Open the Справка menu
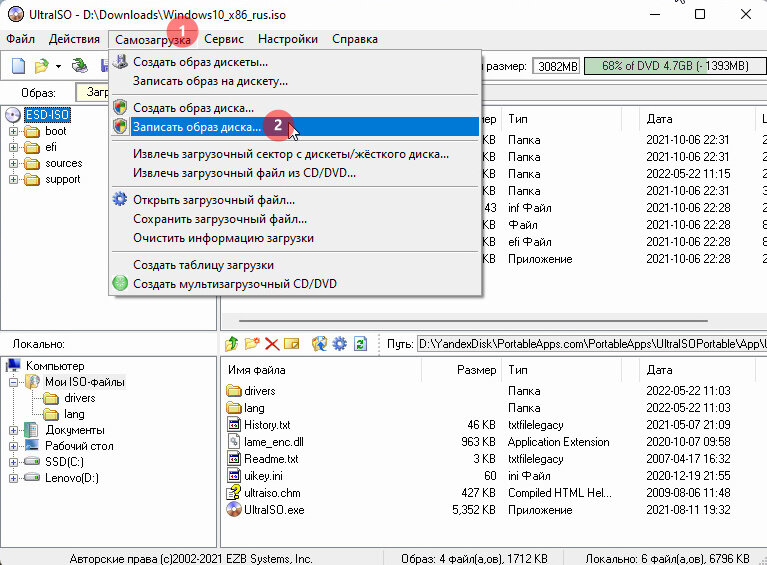The height and width of the screenshot is (565, 767). tap(355, 39)
